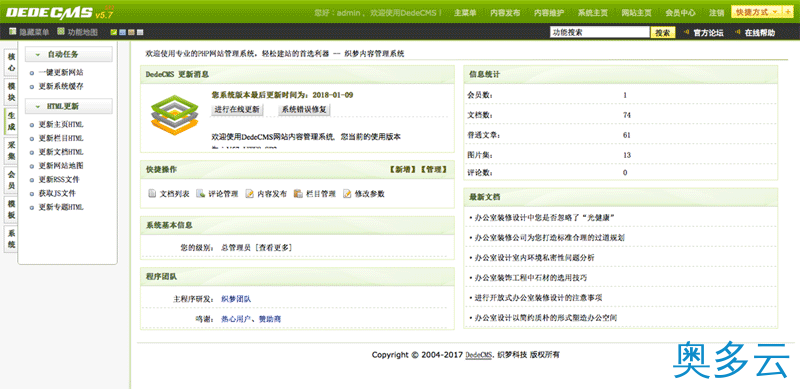Click the 进行在线更新 button

click(237, 109)
